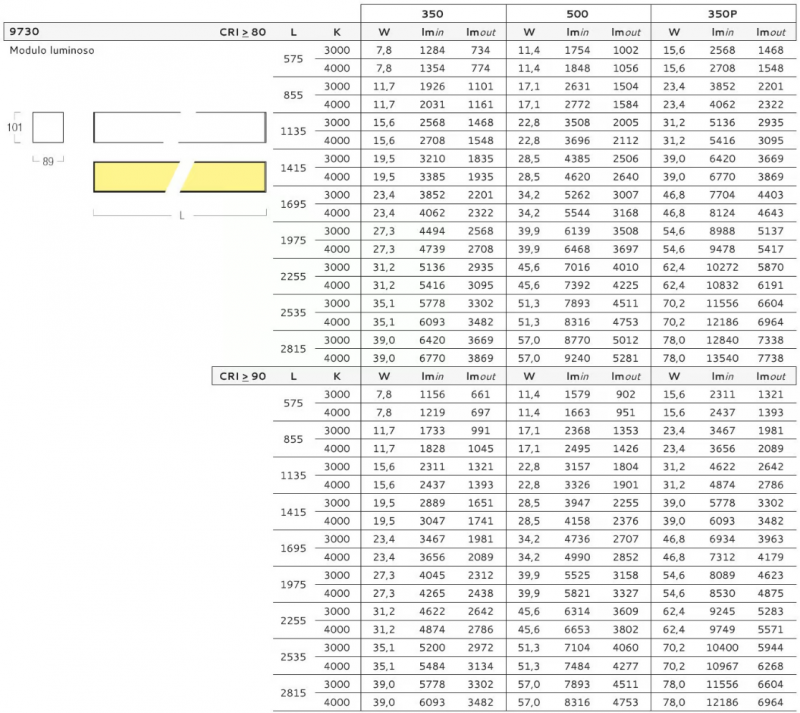Click the "2368" value in 855 row
Viewport: 800px width, 713px height.
(x=577, y=431)
